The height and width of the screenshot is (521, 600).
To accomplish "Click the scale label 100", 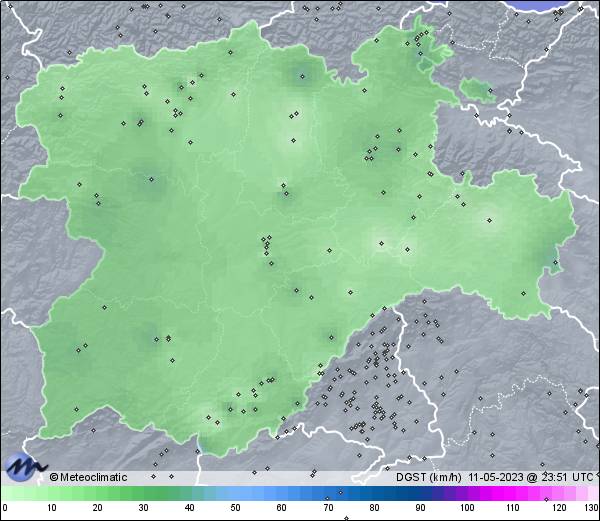I will pyautogui.click(x=467, y=508).
